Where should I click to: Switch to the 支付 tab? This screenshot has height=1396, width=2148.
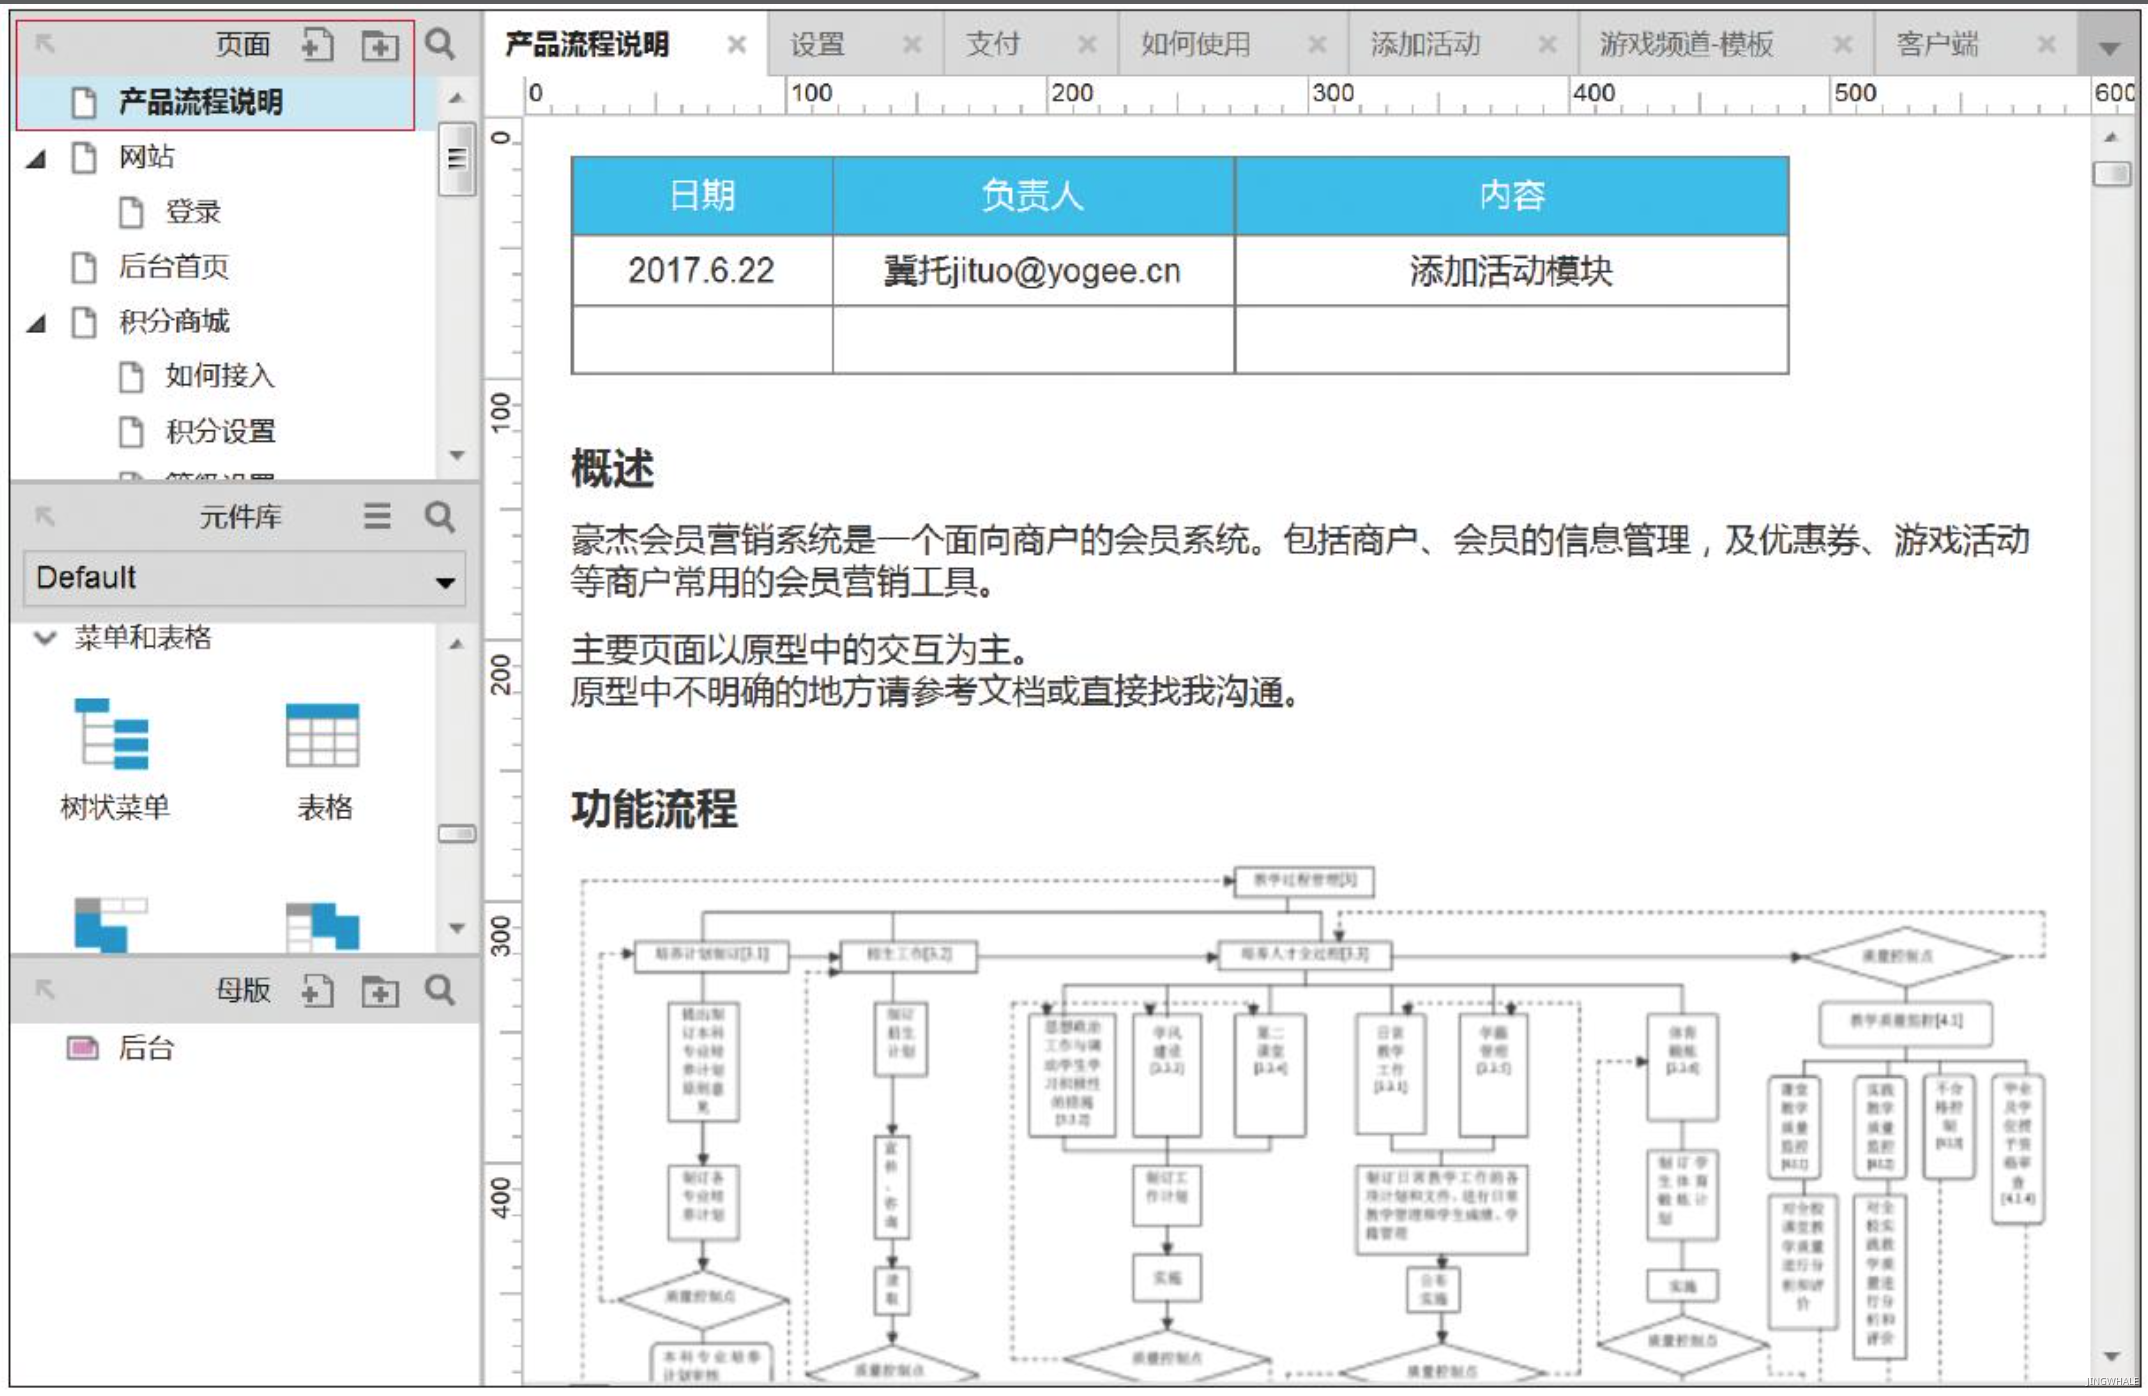993,44
